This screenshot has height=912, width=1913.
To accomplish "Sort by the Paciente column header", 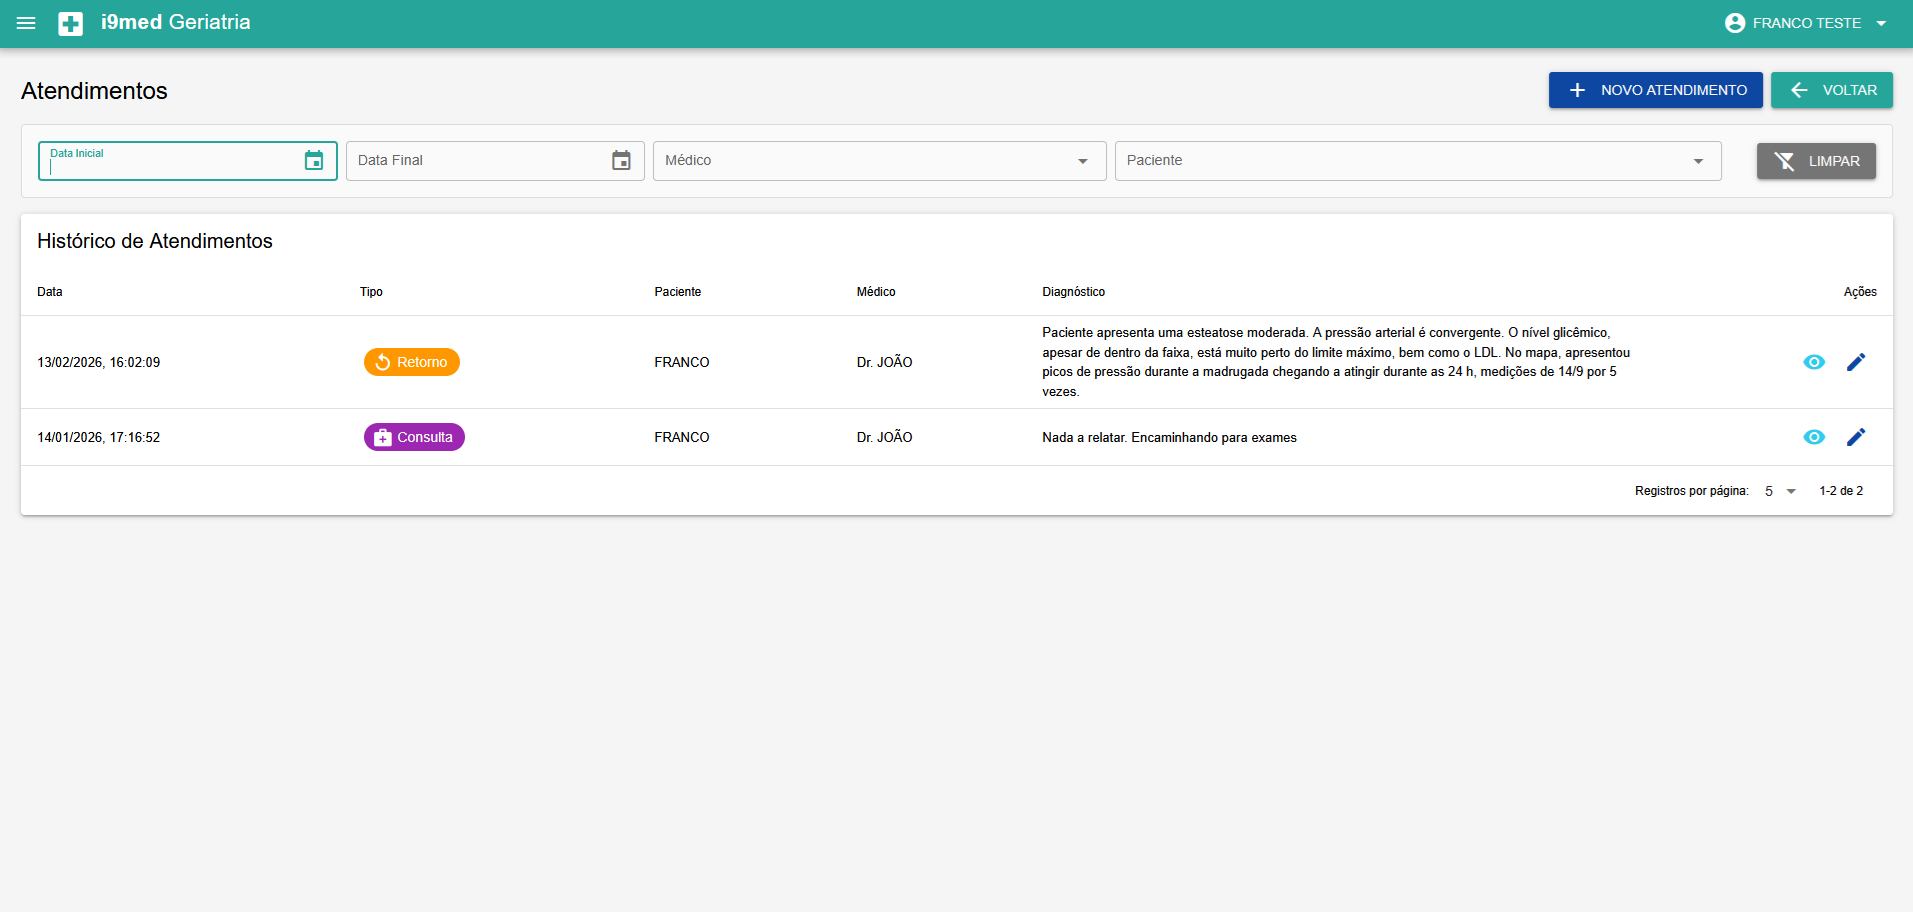I will pos(678,292).
